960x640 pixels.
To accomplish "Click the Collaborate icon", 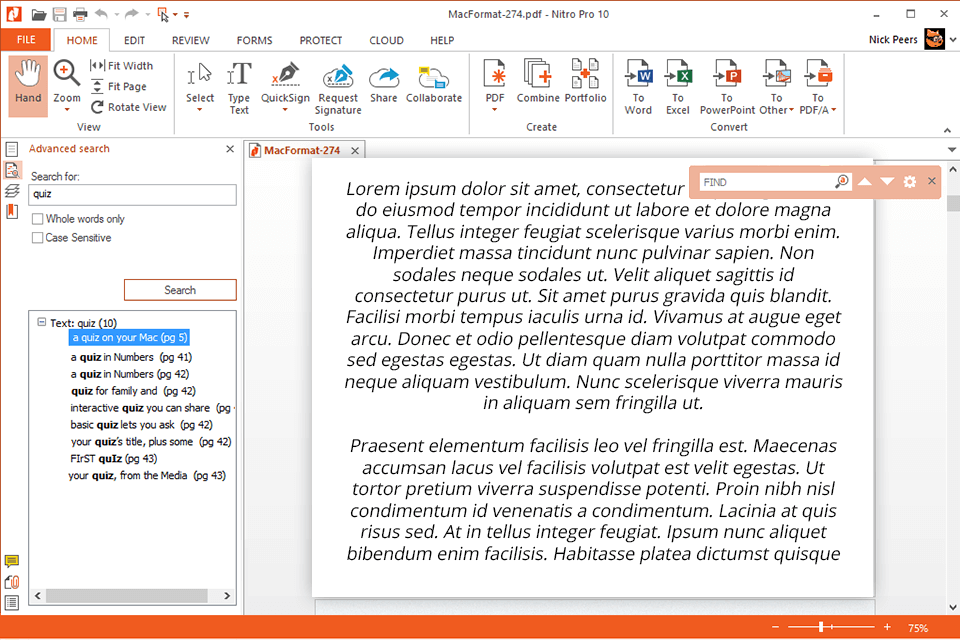I will point(434,77).
